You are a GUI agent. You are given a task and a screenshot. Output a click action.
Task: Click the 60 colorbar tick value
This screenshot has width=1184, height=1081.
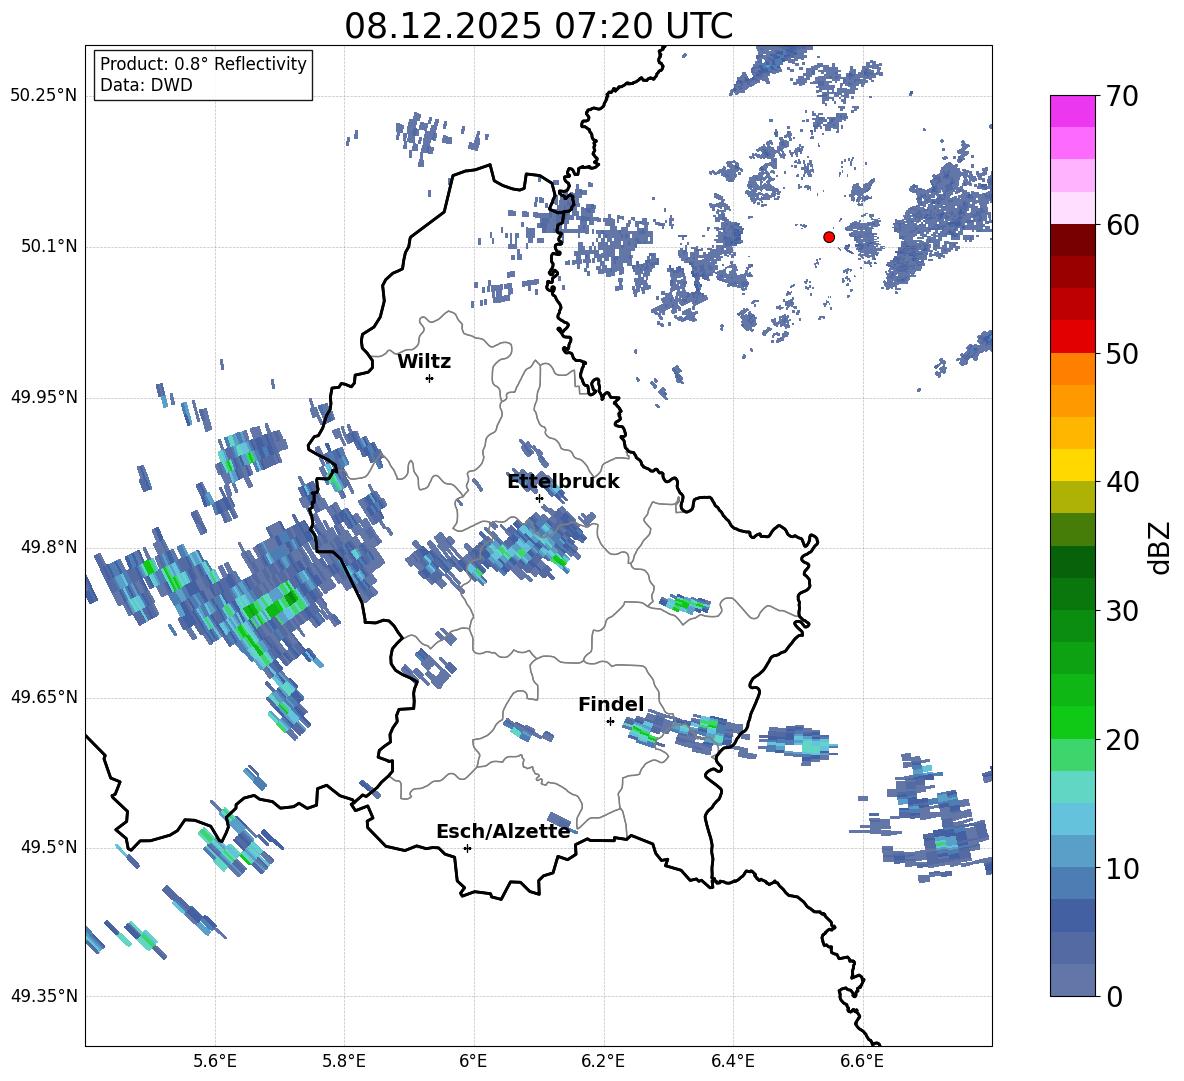(x=1122, y=225)
